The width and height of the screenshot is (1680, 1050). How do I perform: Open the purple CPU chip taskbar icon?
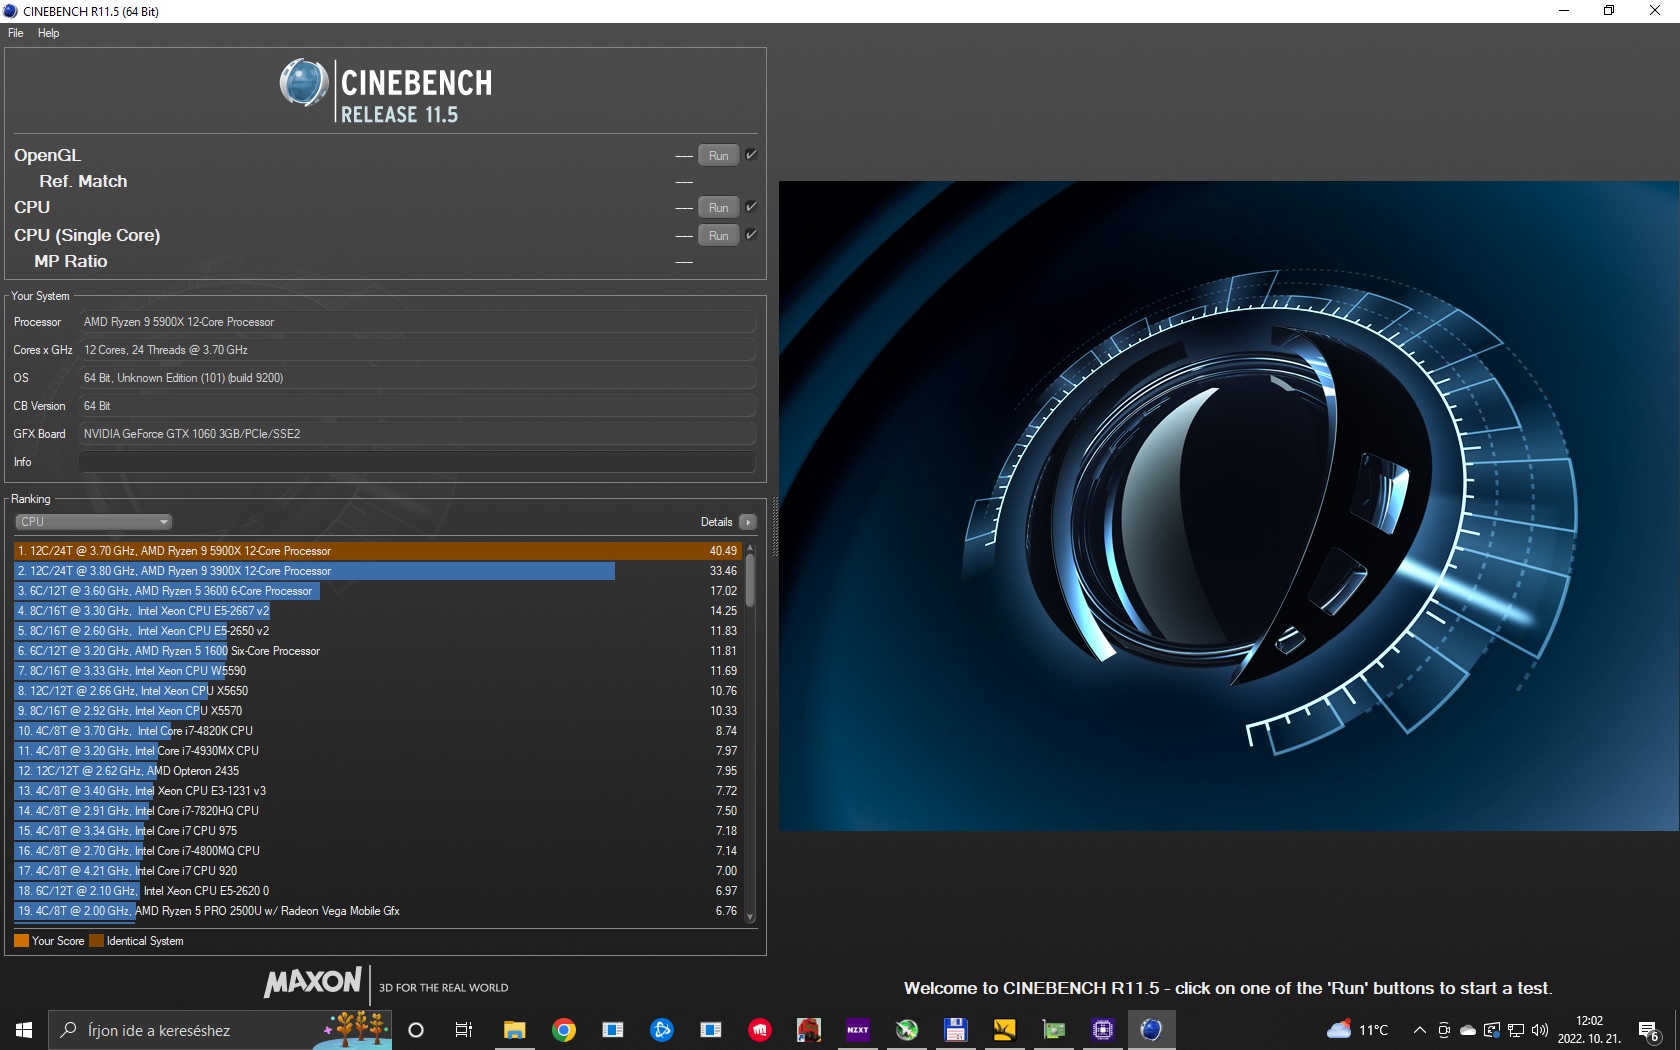[1102, 1030]
